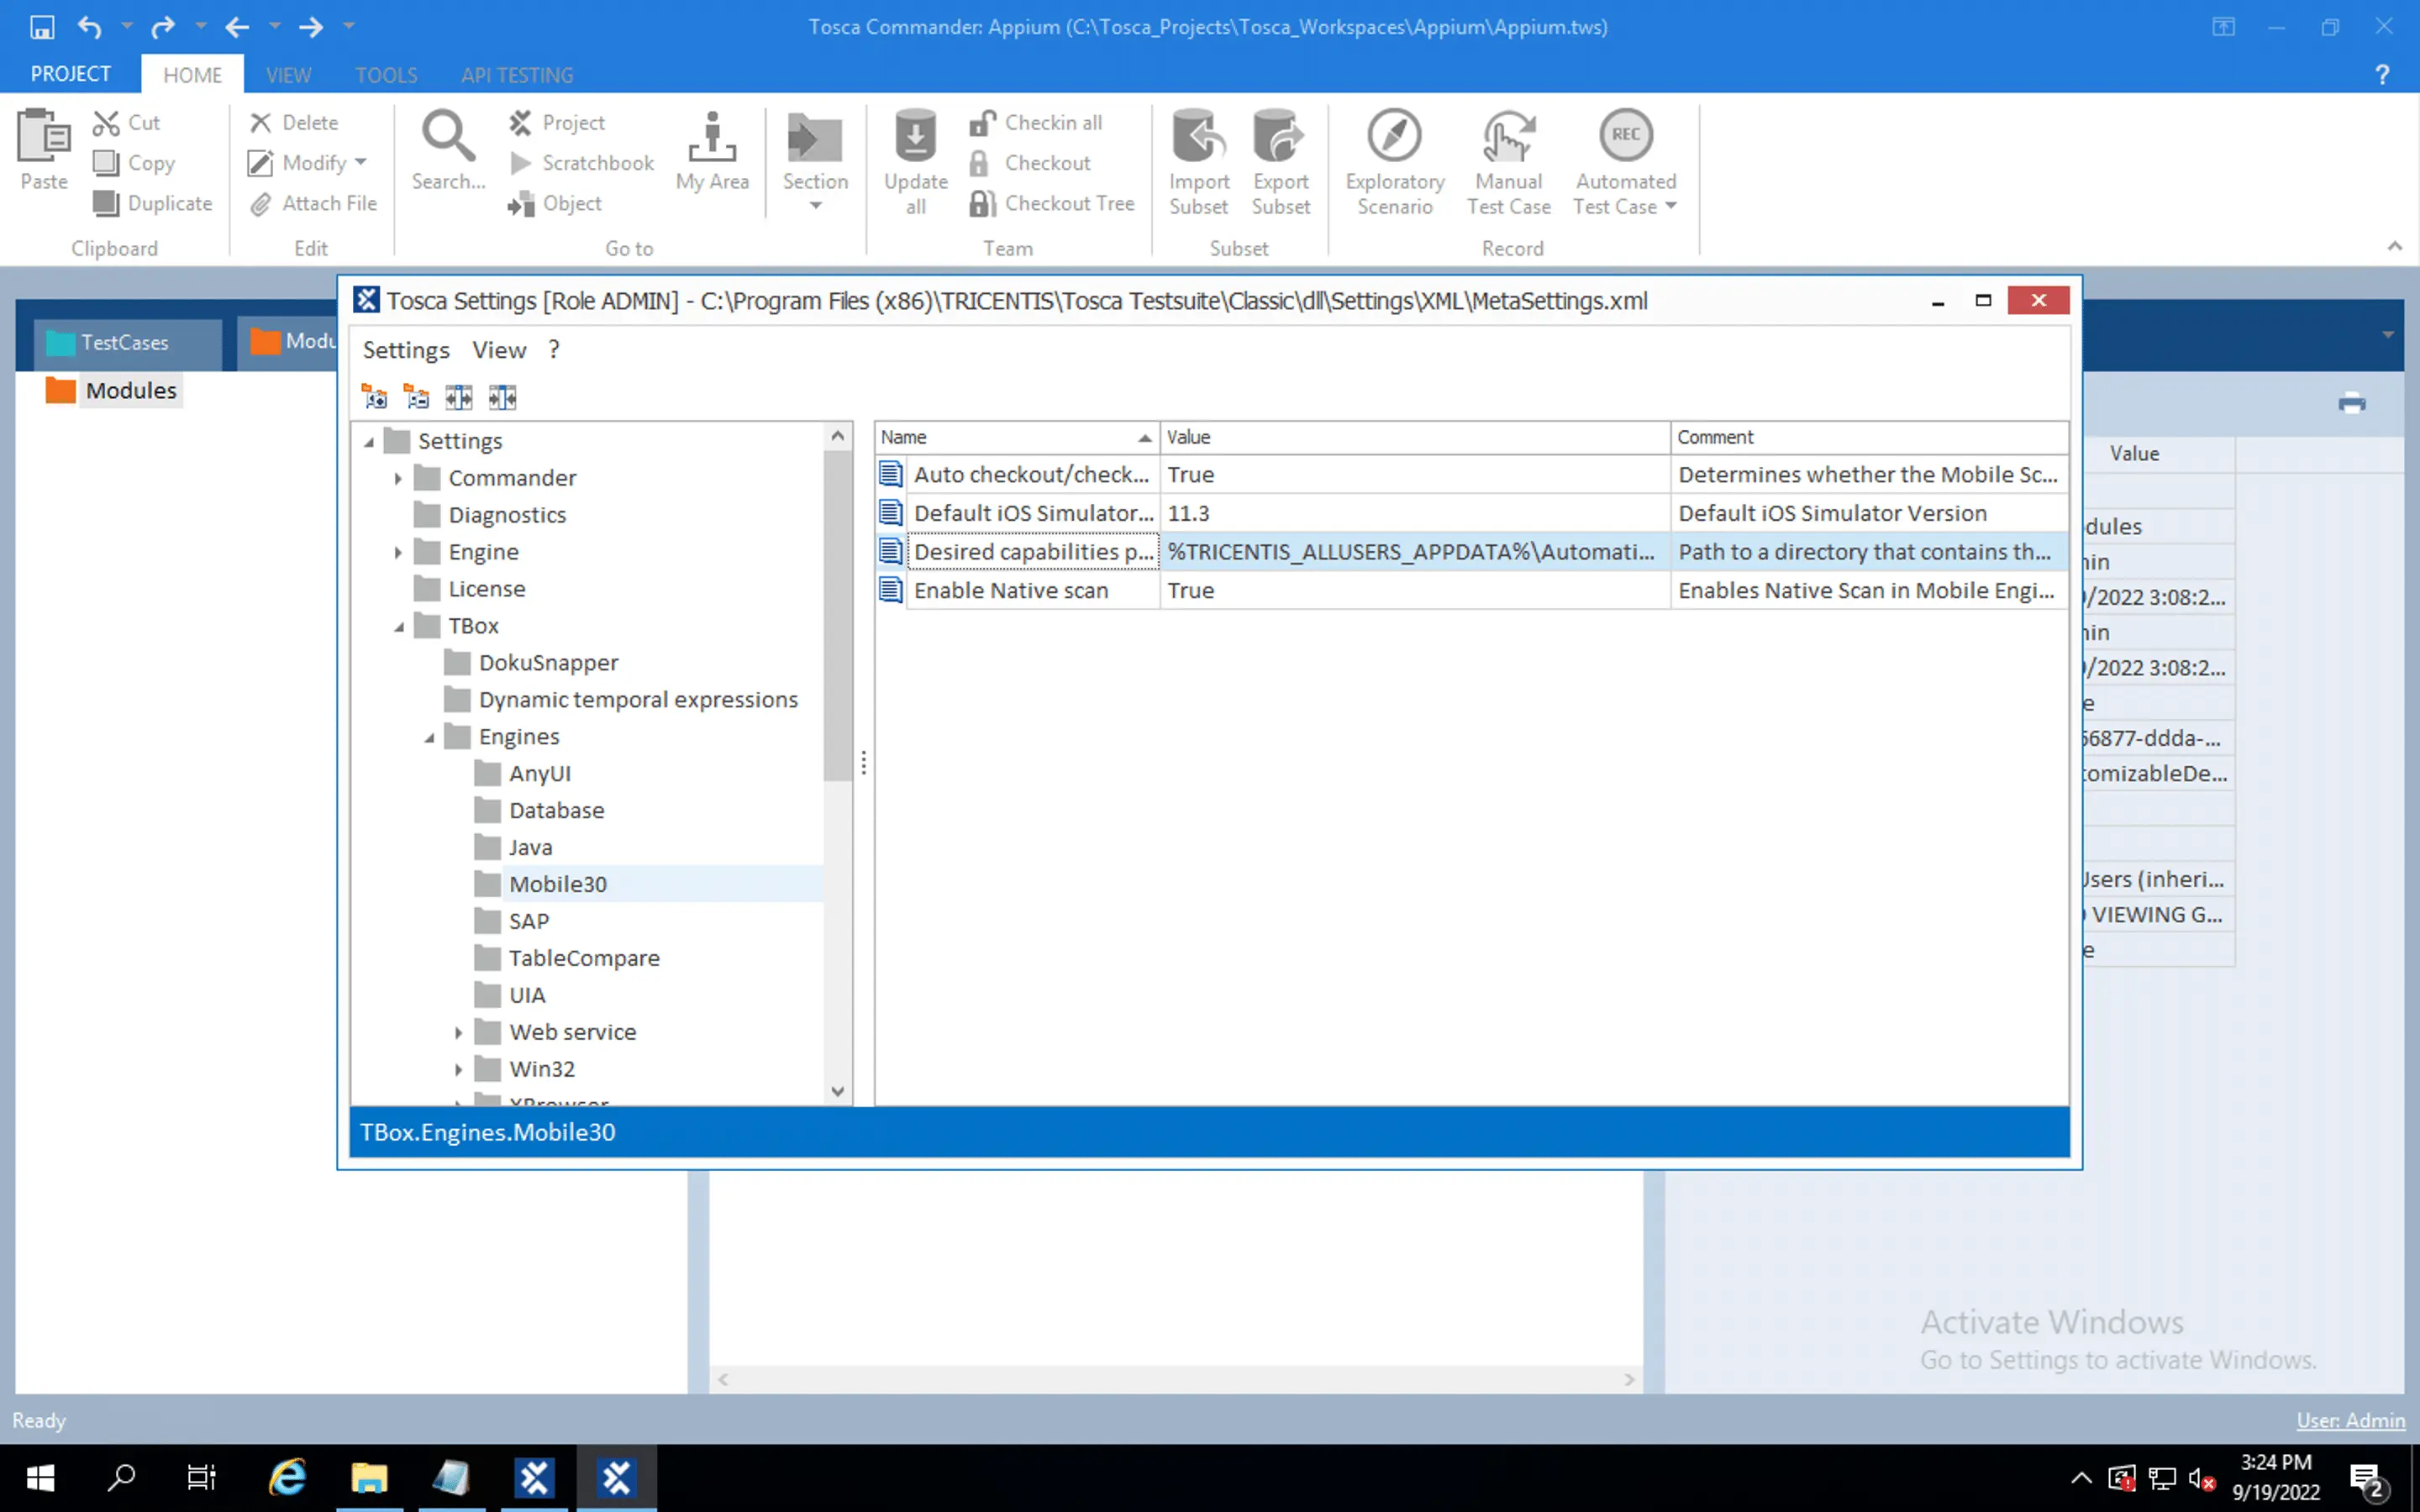2420x1512 pixels.
Task: Switch to the TOOLS ribbon tab
Action: pos(386,75)
